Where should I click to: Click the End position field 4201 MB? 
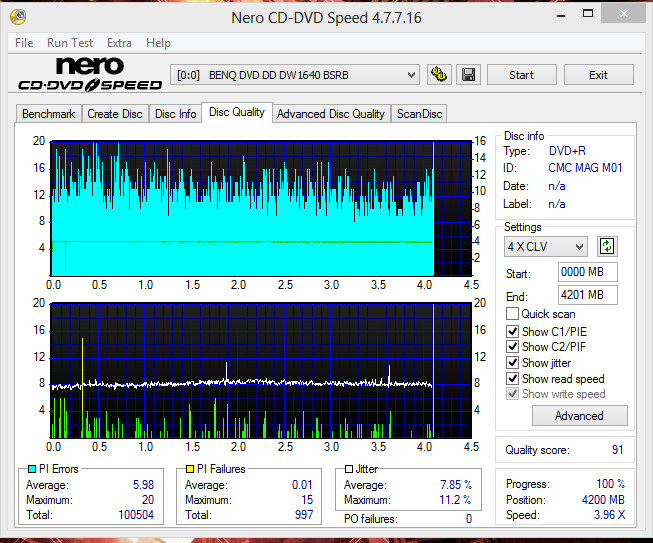(587, 295)
